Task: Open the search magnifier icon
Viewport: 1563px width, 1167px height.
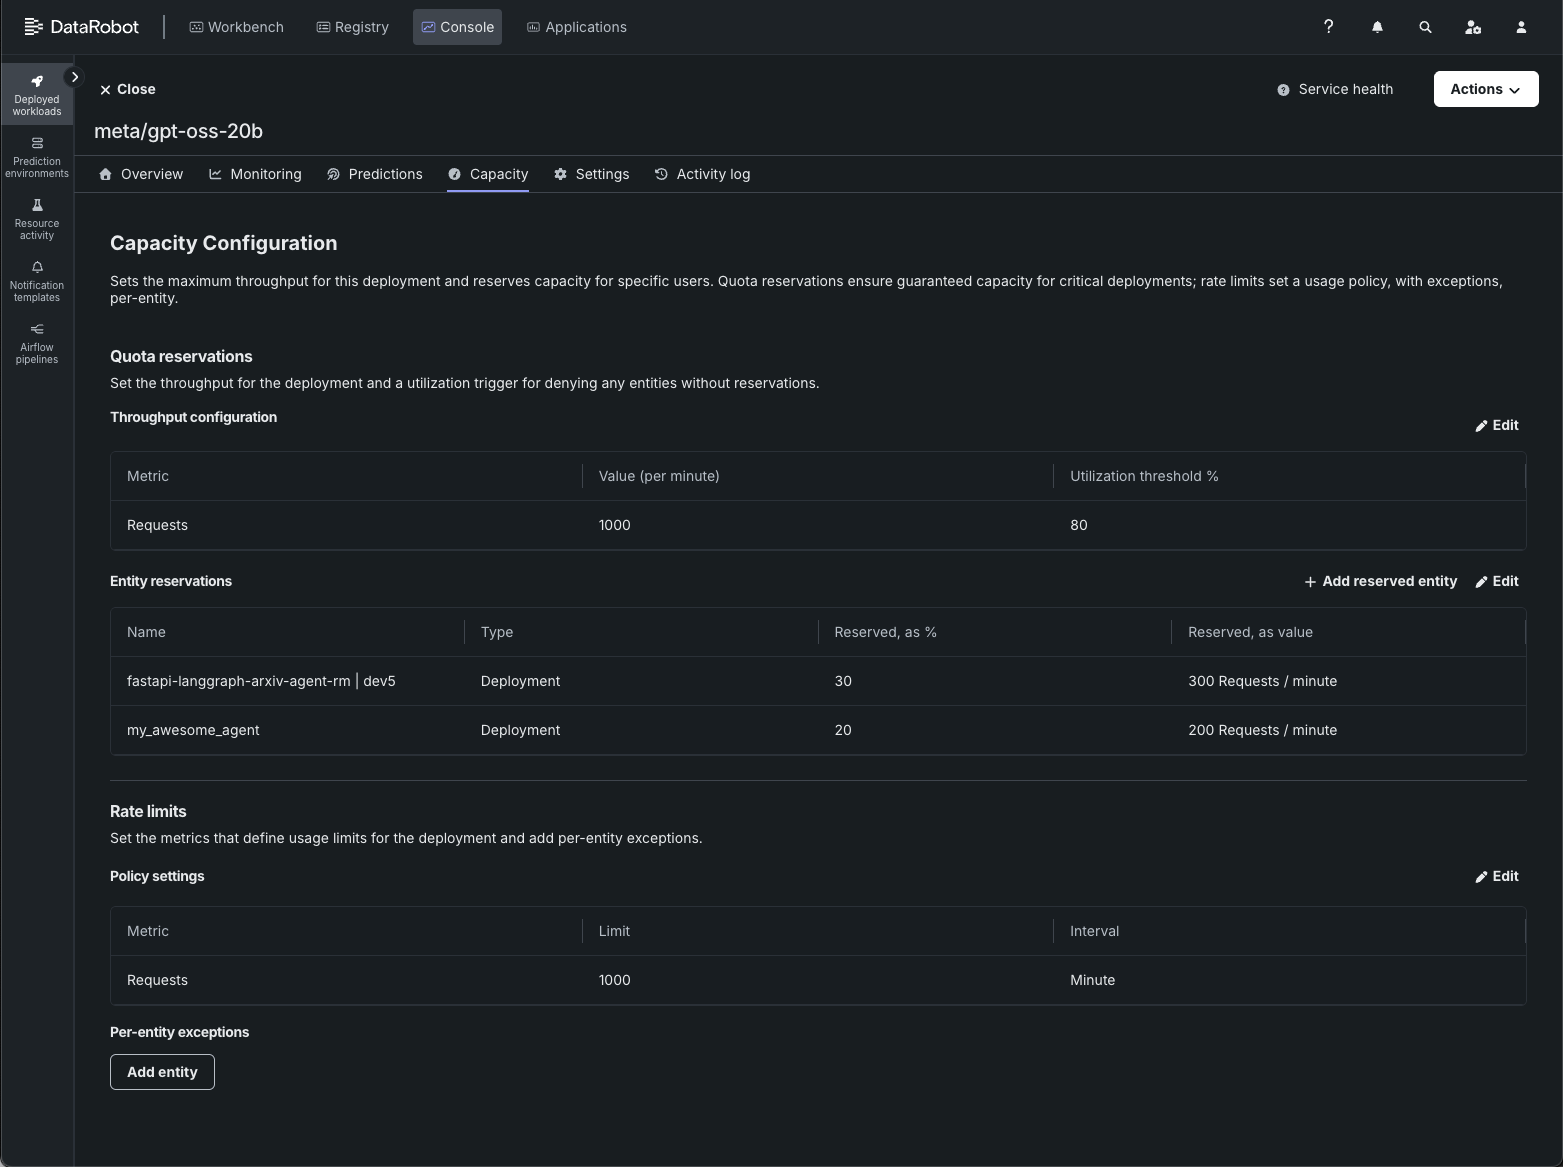Action: point(1425,27)
